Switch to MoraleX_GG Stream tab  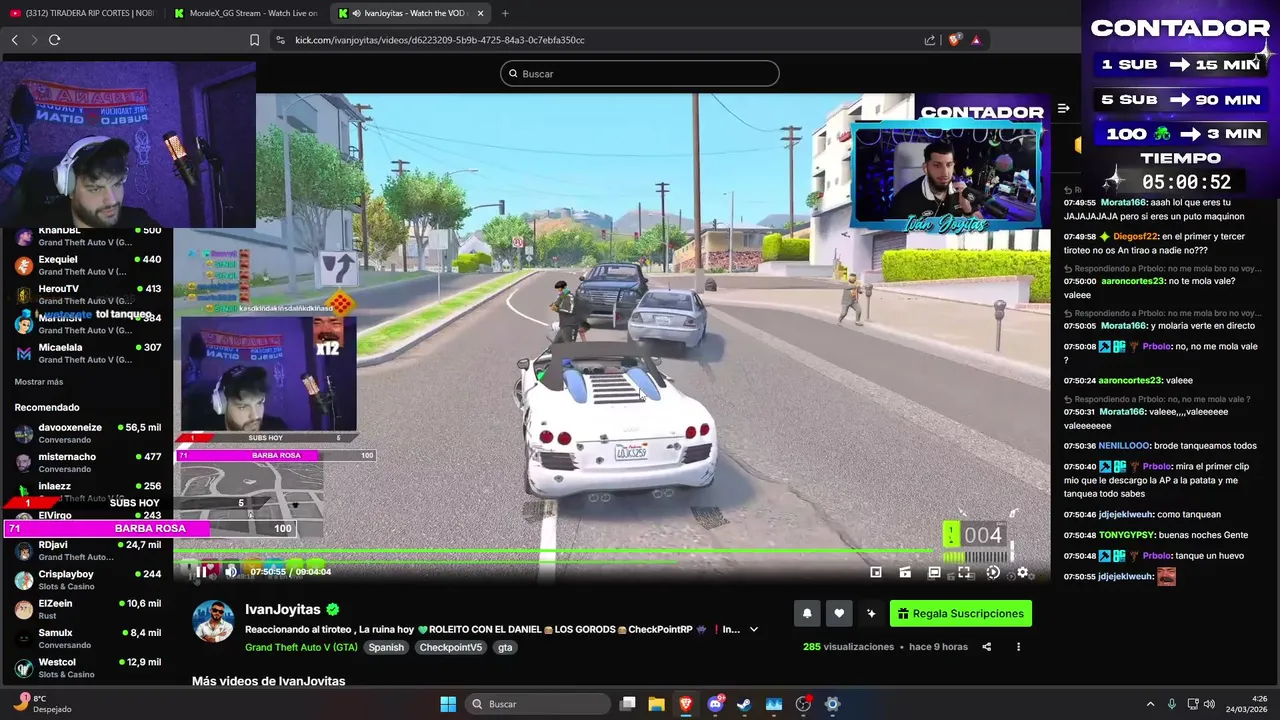(246, 13)
